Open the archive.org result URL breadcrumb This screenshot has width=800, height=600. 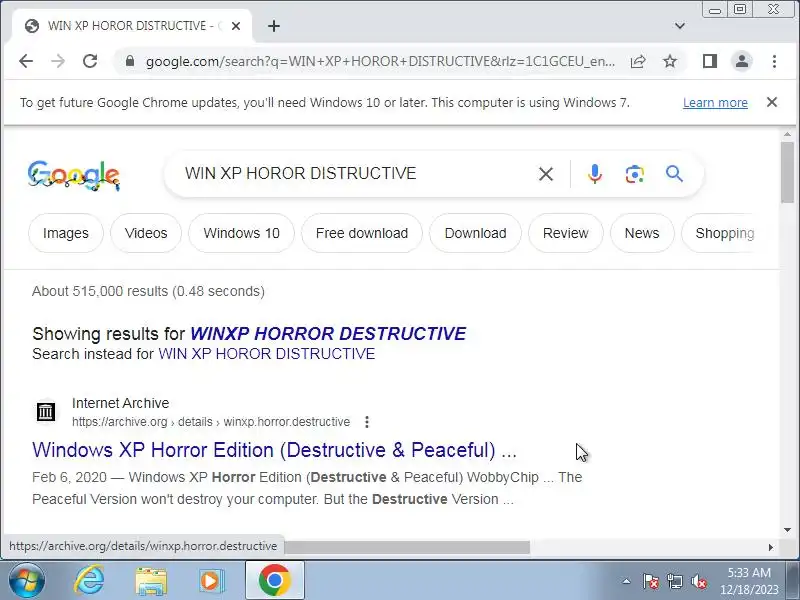[x=211, y=422]
